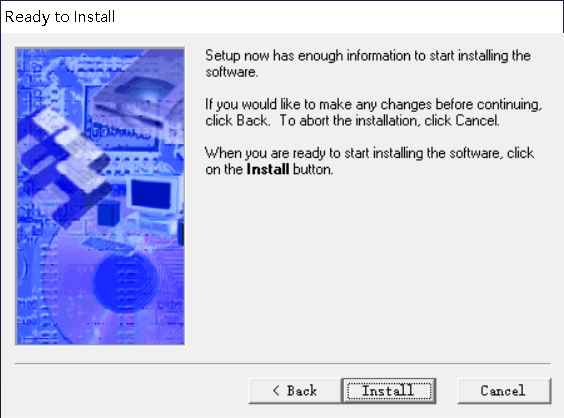Click the white header bar beside the title
Screen dimensions: 564x418
point(338,17)
